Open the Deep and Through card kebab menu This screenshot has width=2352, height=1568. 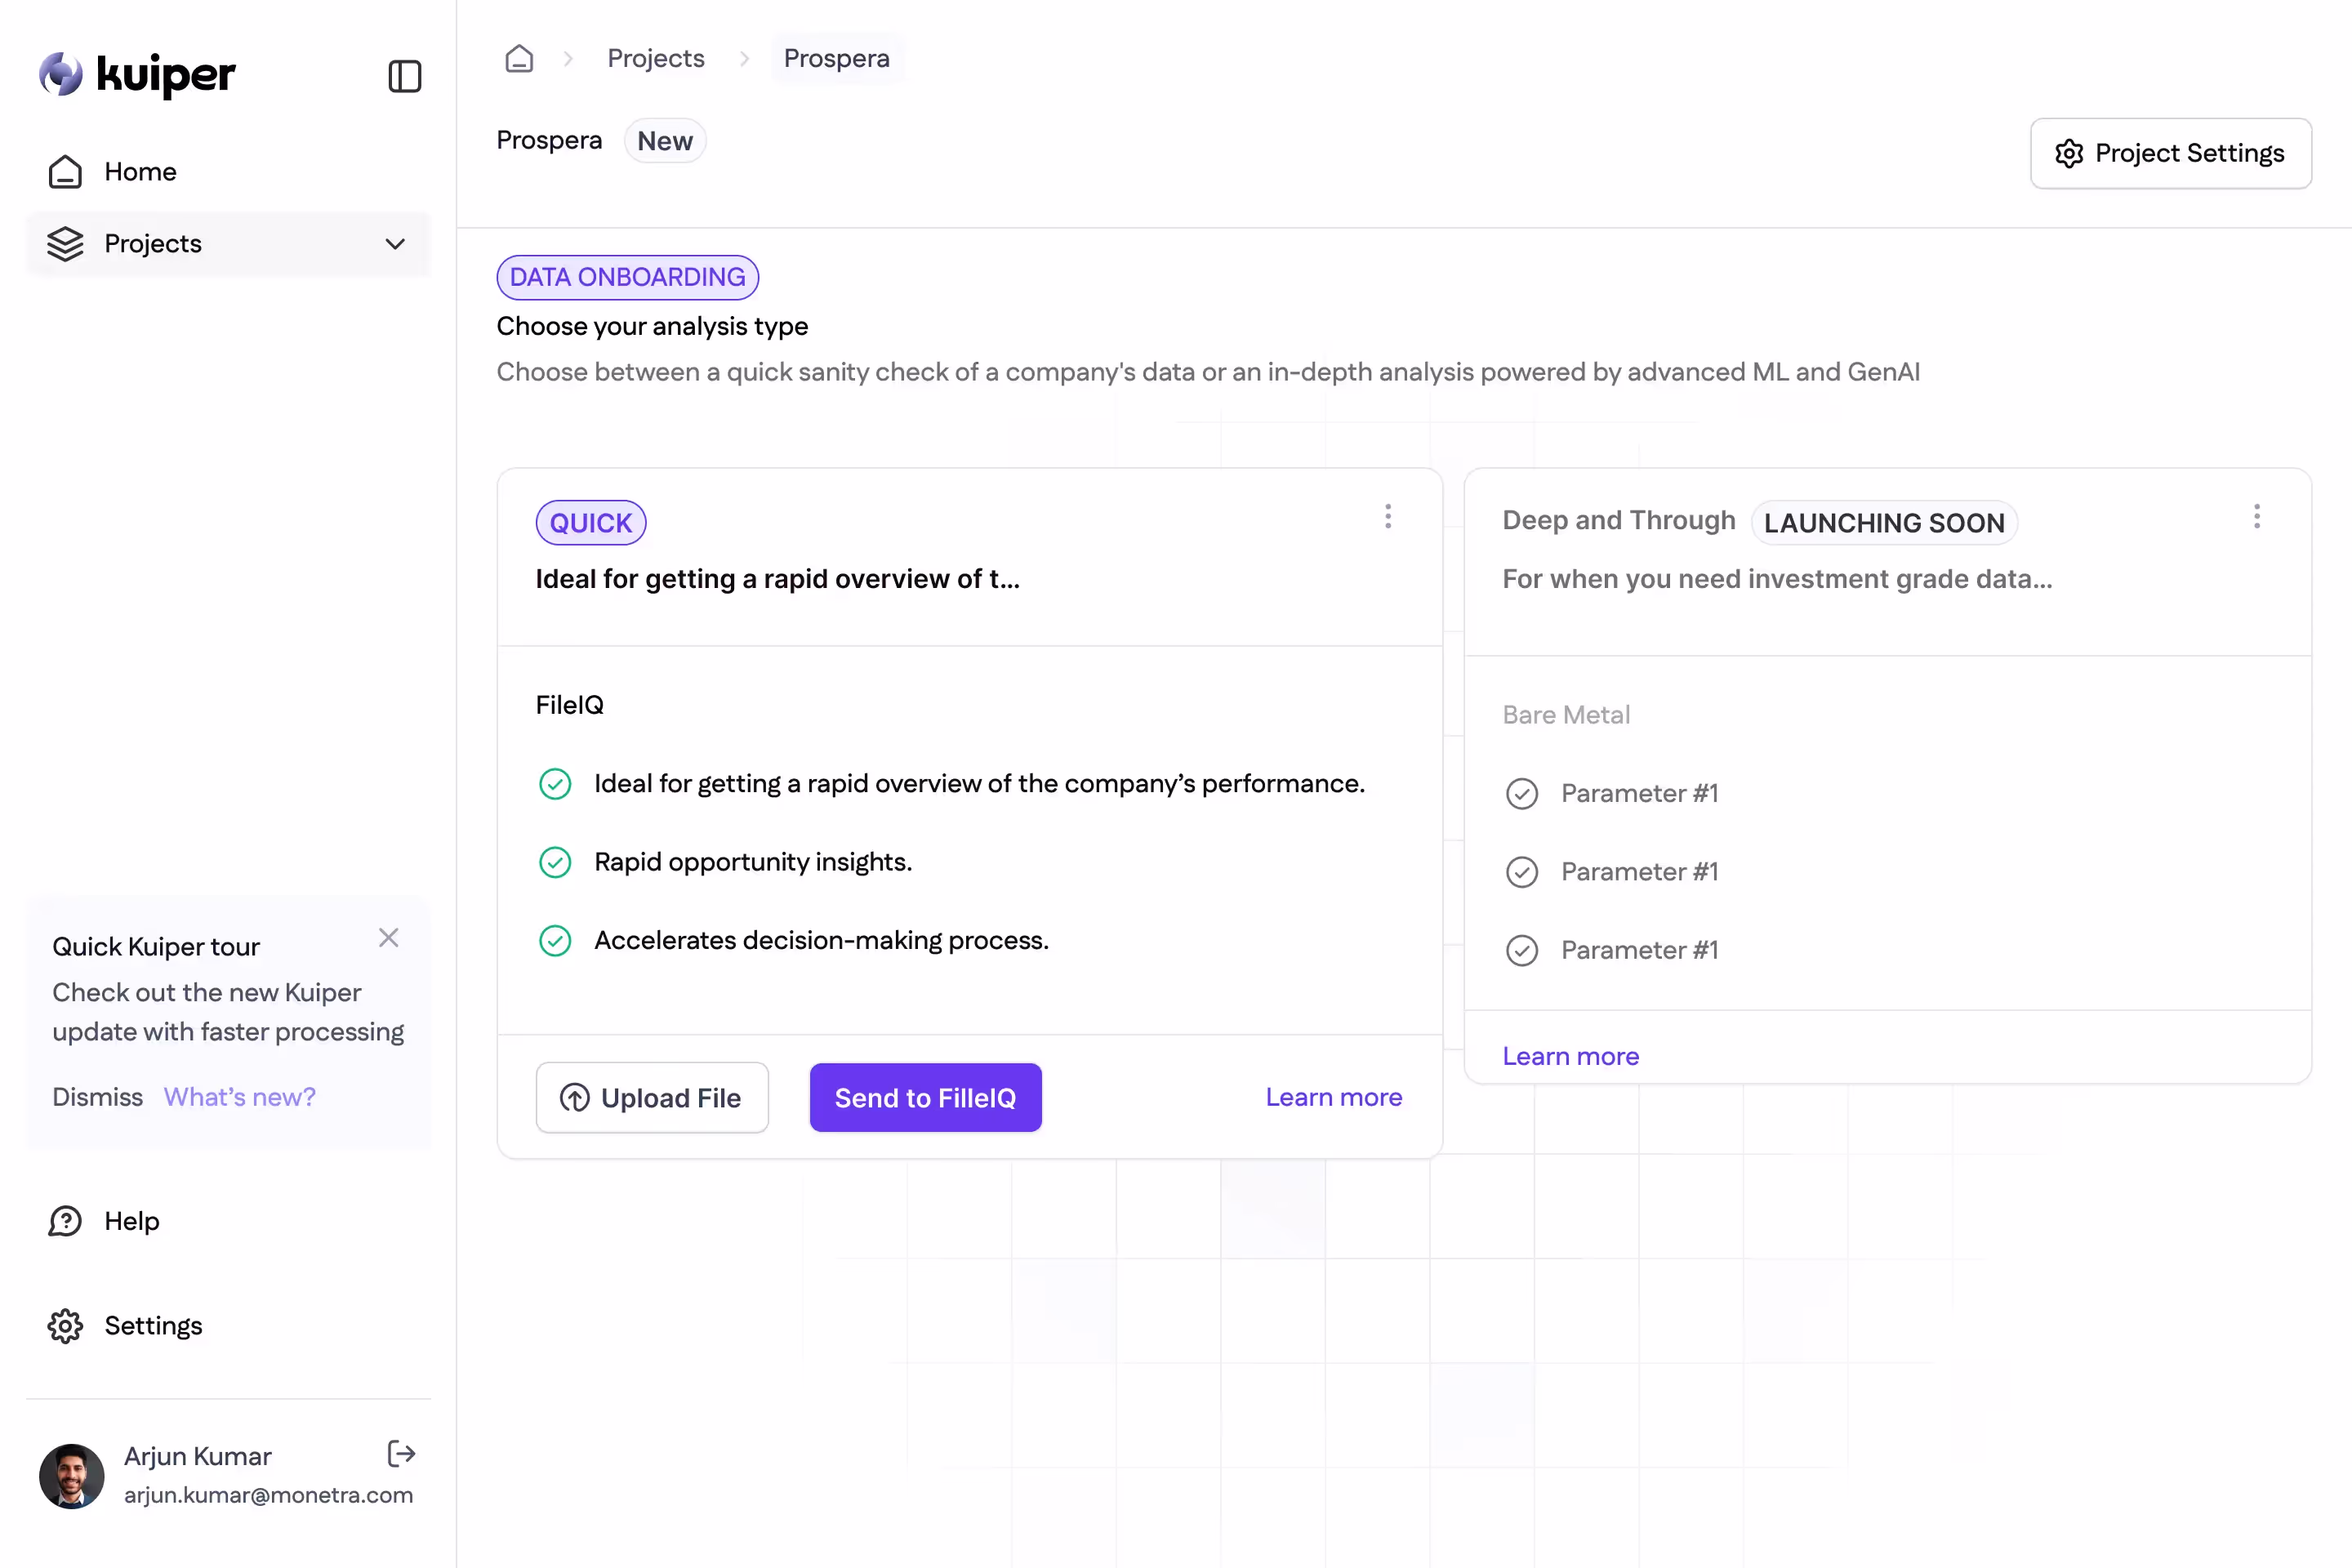tap(2256, 516)
